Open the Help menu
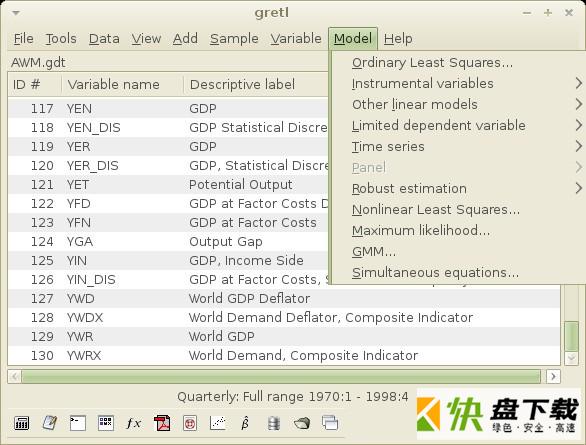Viewport: 586px width, 445px height. [398, 38]
